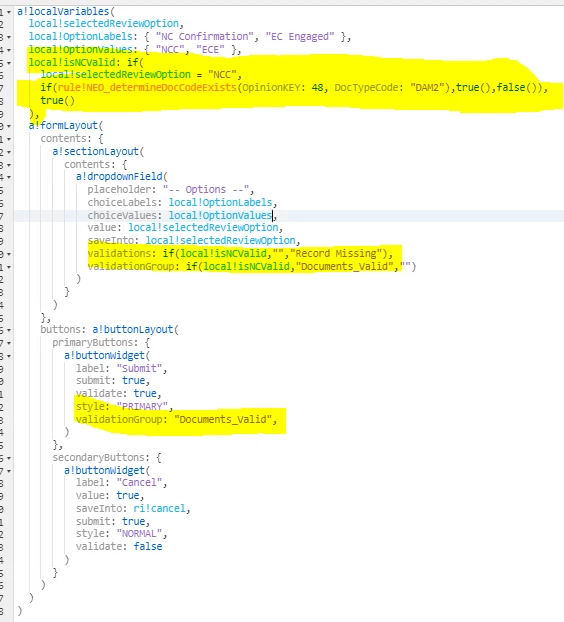The height and width of the screenshot is (622, 564).
Task: Collapse the local!OptionValues line fold arrow
Action: click(x=9, y=50)
